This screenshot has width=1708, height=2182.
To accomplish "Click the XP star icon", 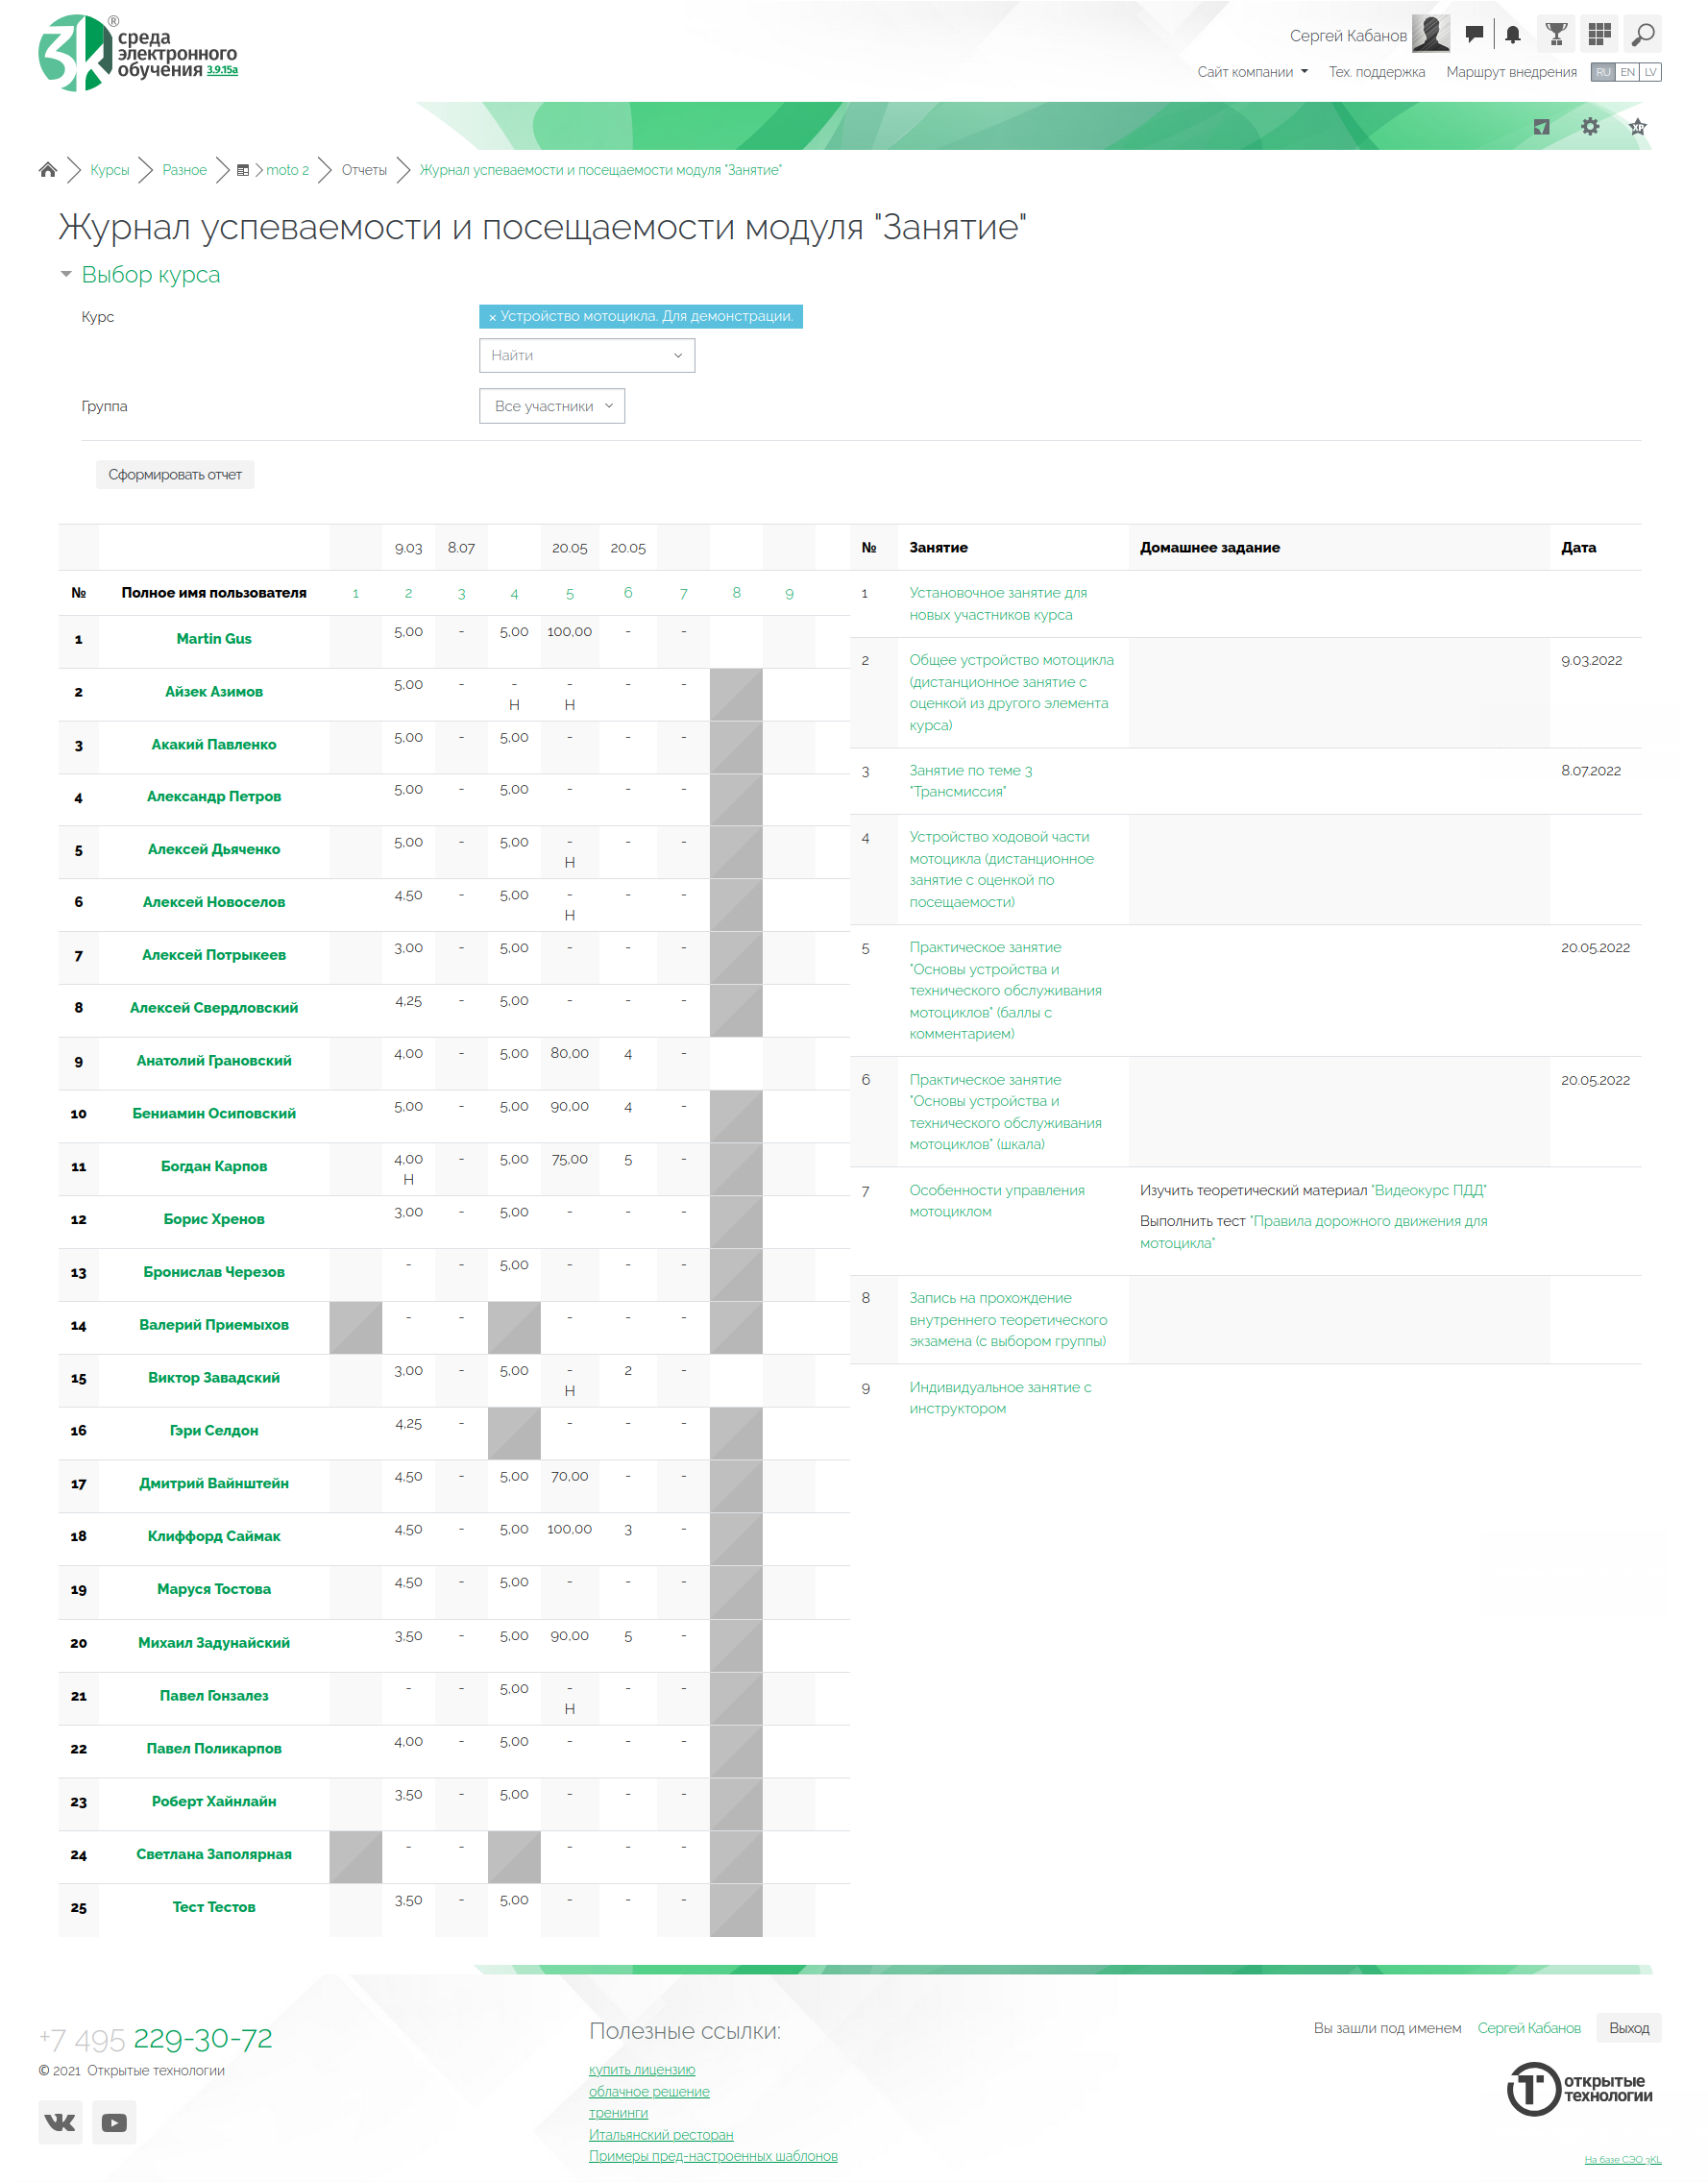I will coord(1637,126).
